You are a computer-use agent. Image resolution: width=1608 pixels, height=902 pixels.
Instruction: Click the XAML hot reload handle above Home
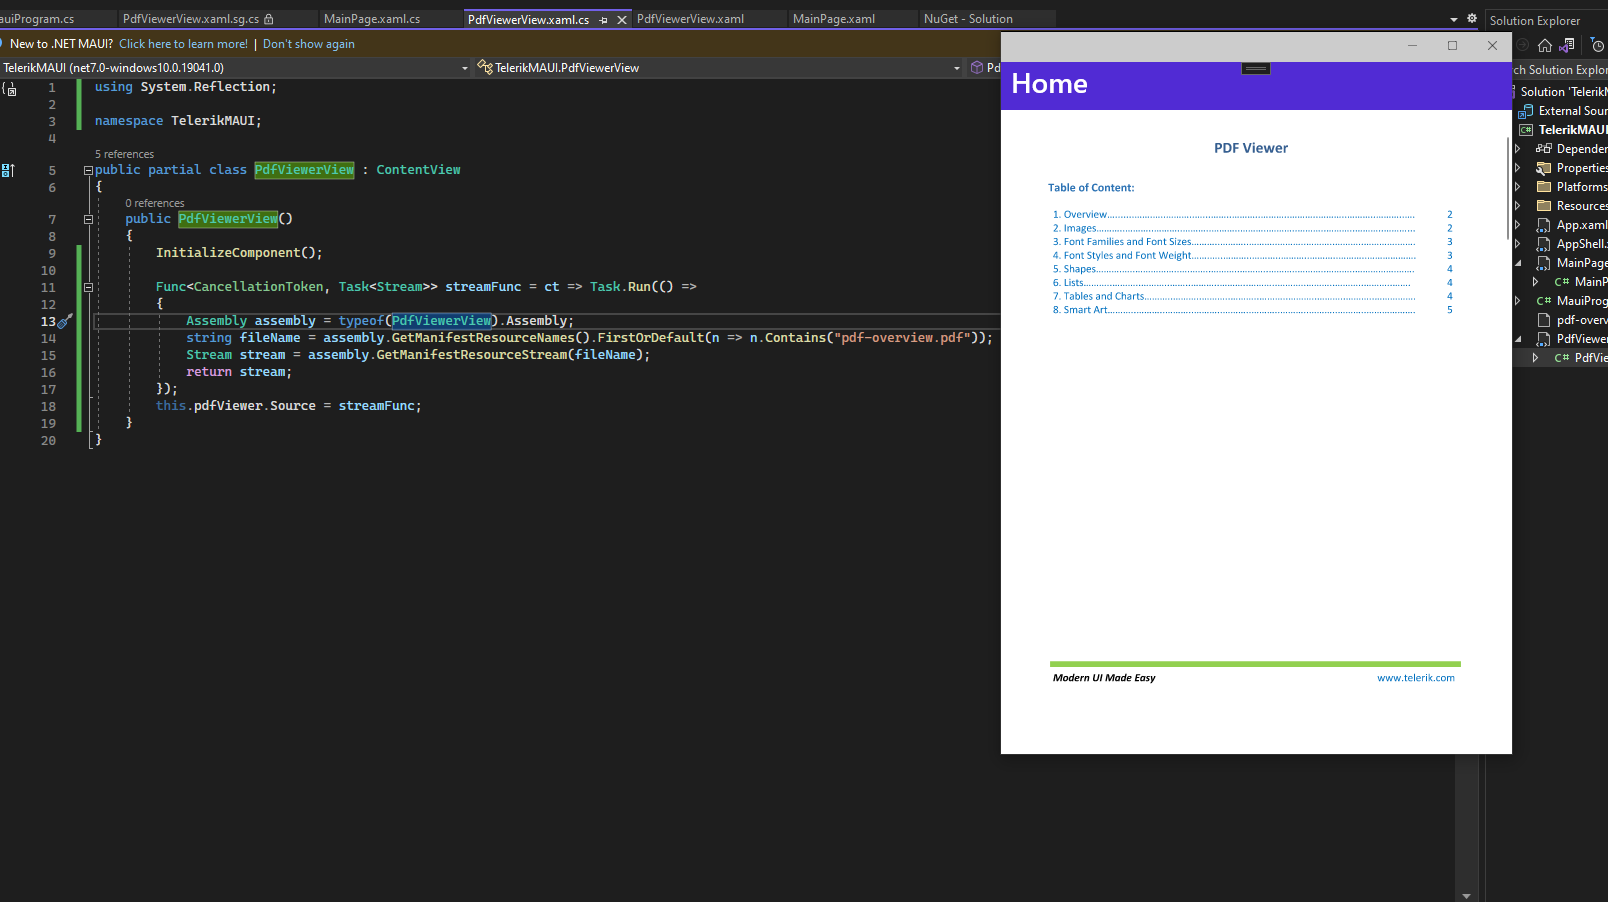(1256, 68)
